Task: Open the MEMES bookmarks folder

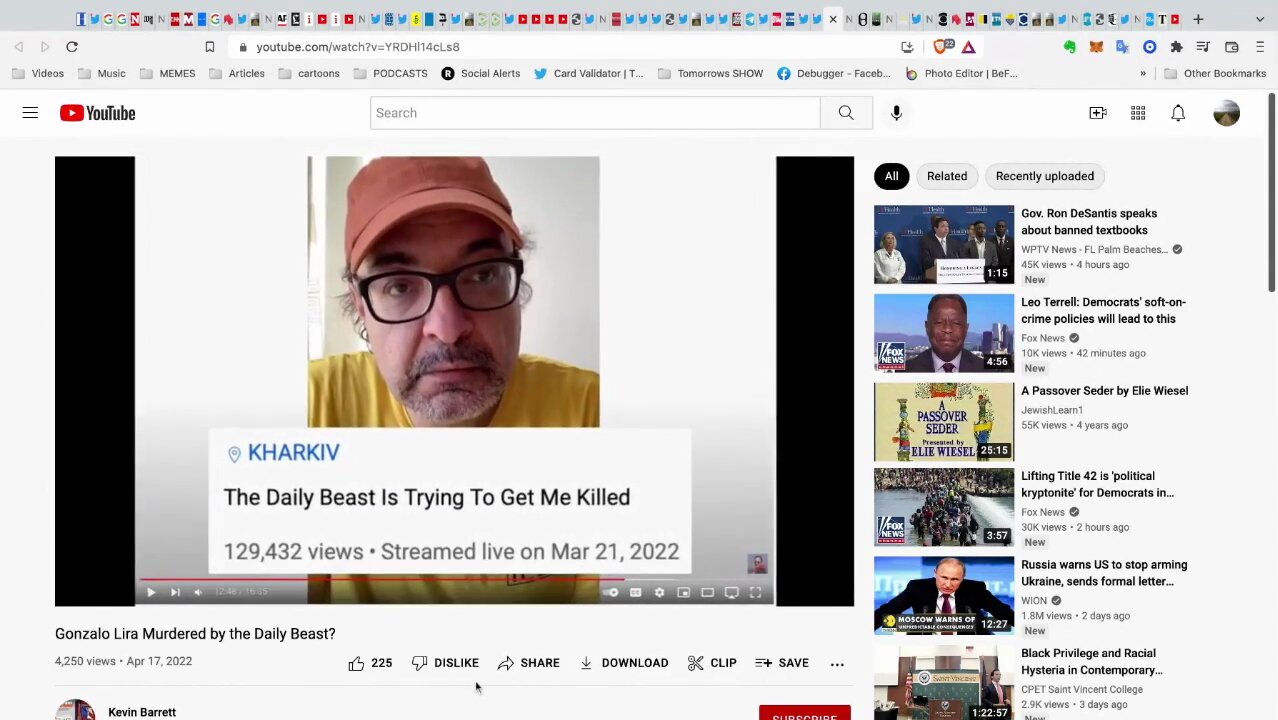Action: pos(167,73)
